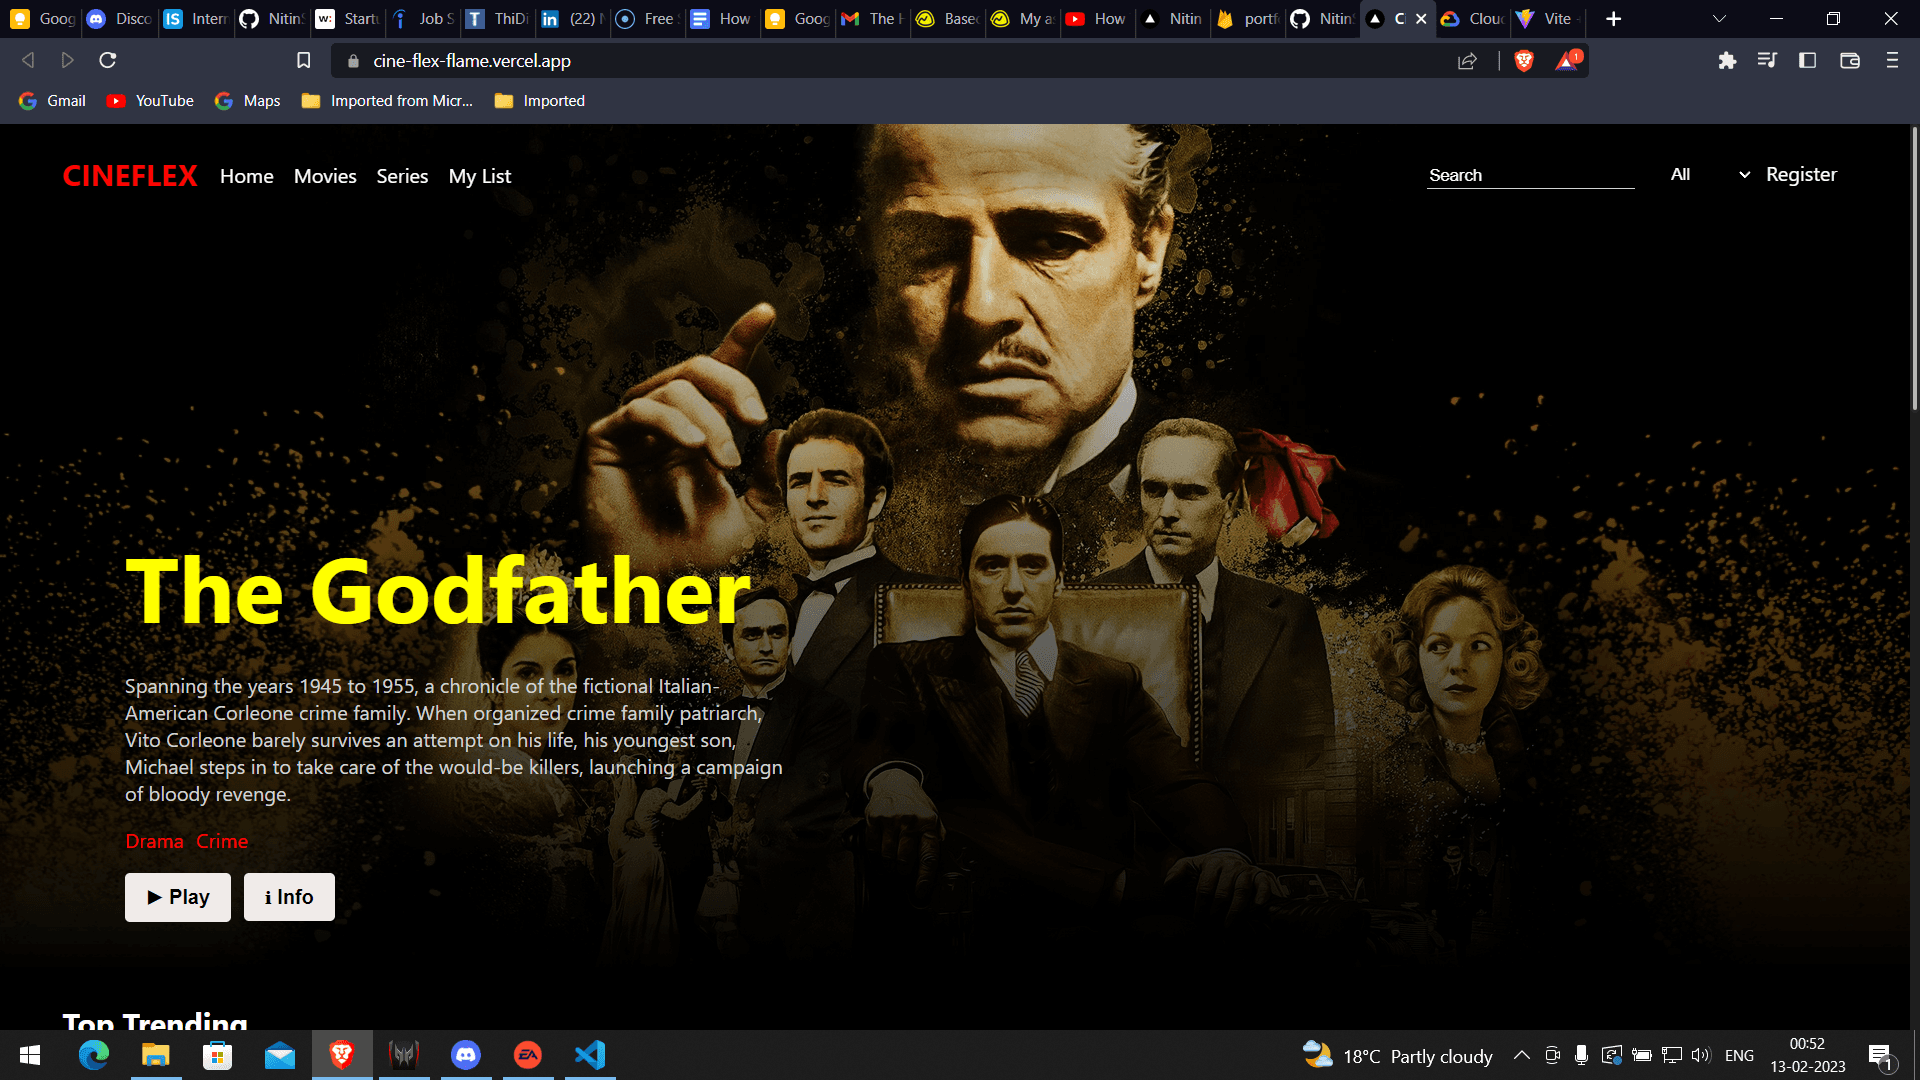Click the CINEFLEX logo
Viewport: 1920px width, 1080px height.
tap(130, 177)
